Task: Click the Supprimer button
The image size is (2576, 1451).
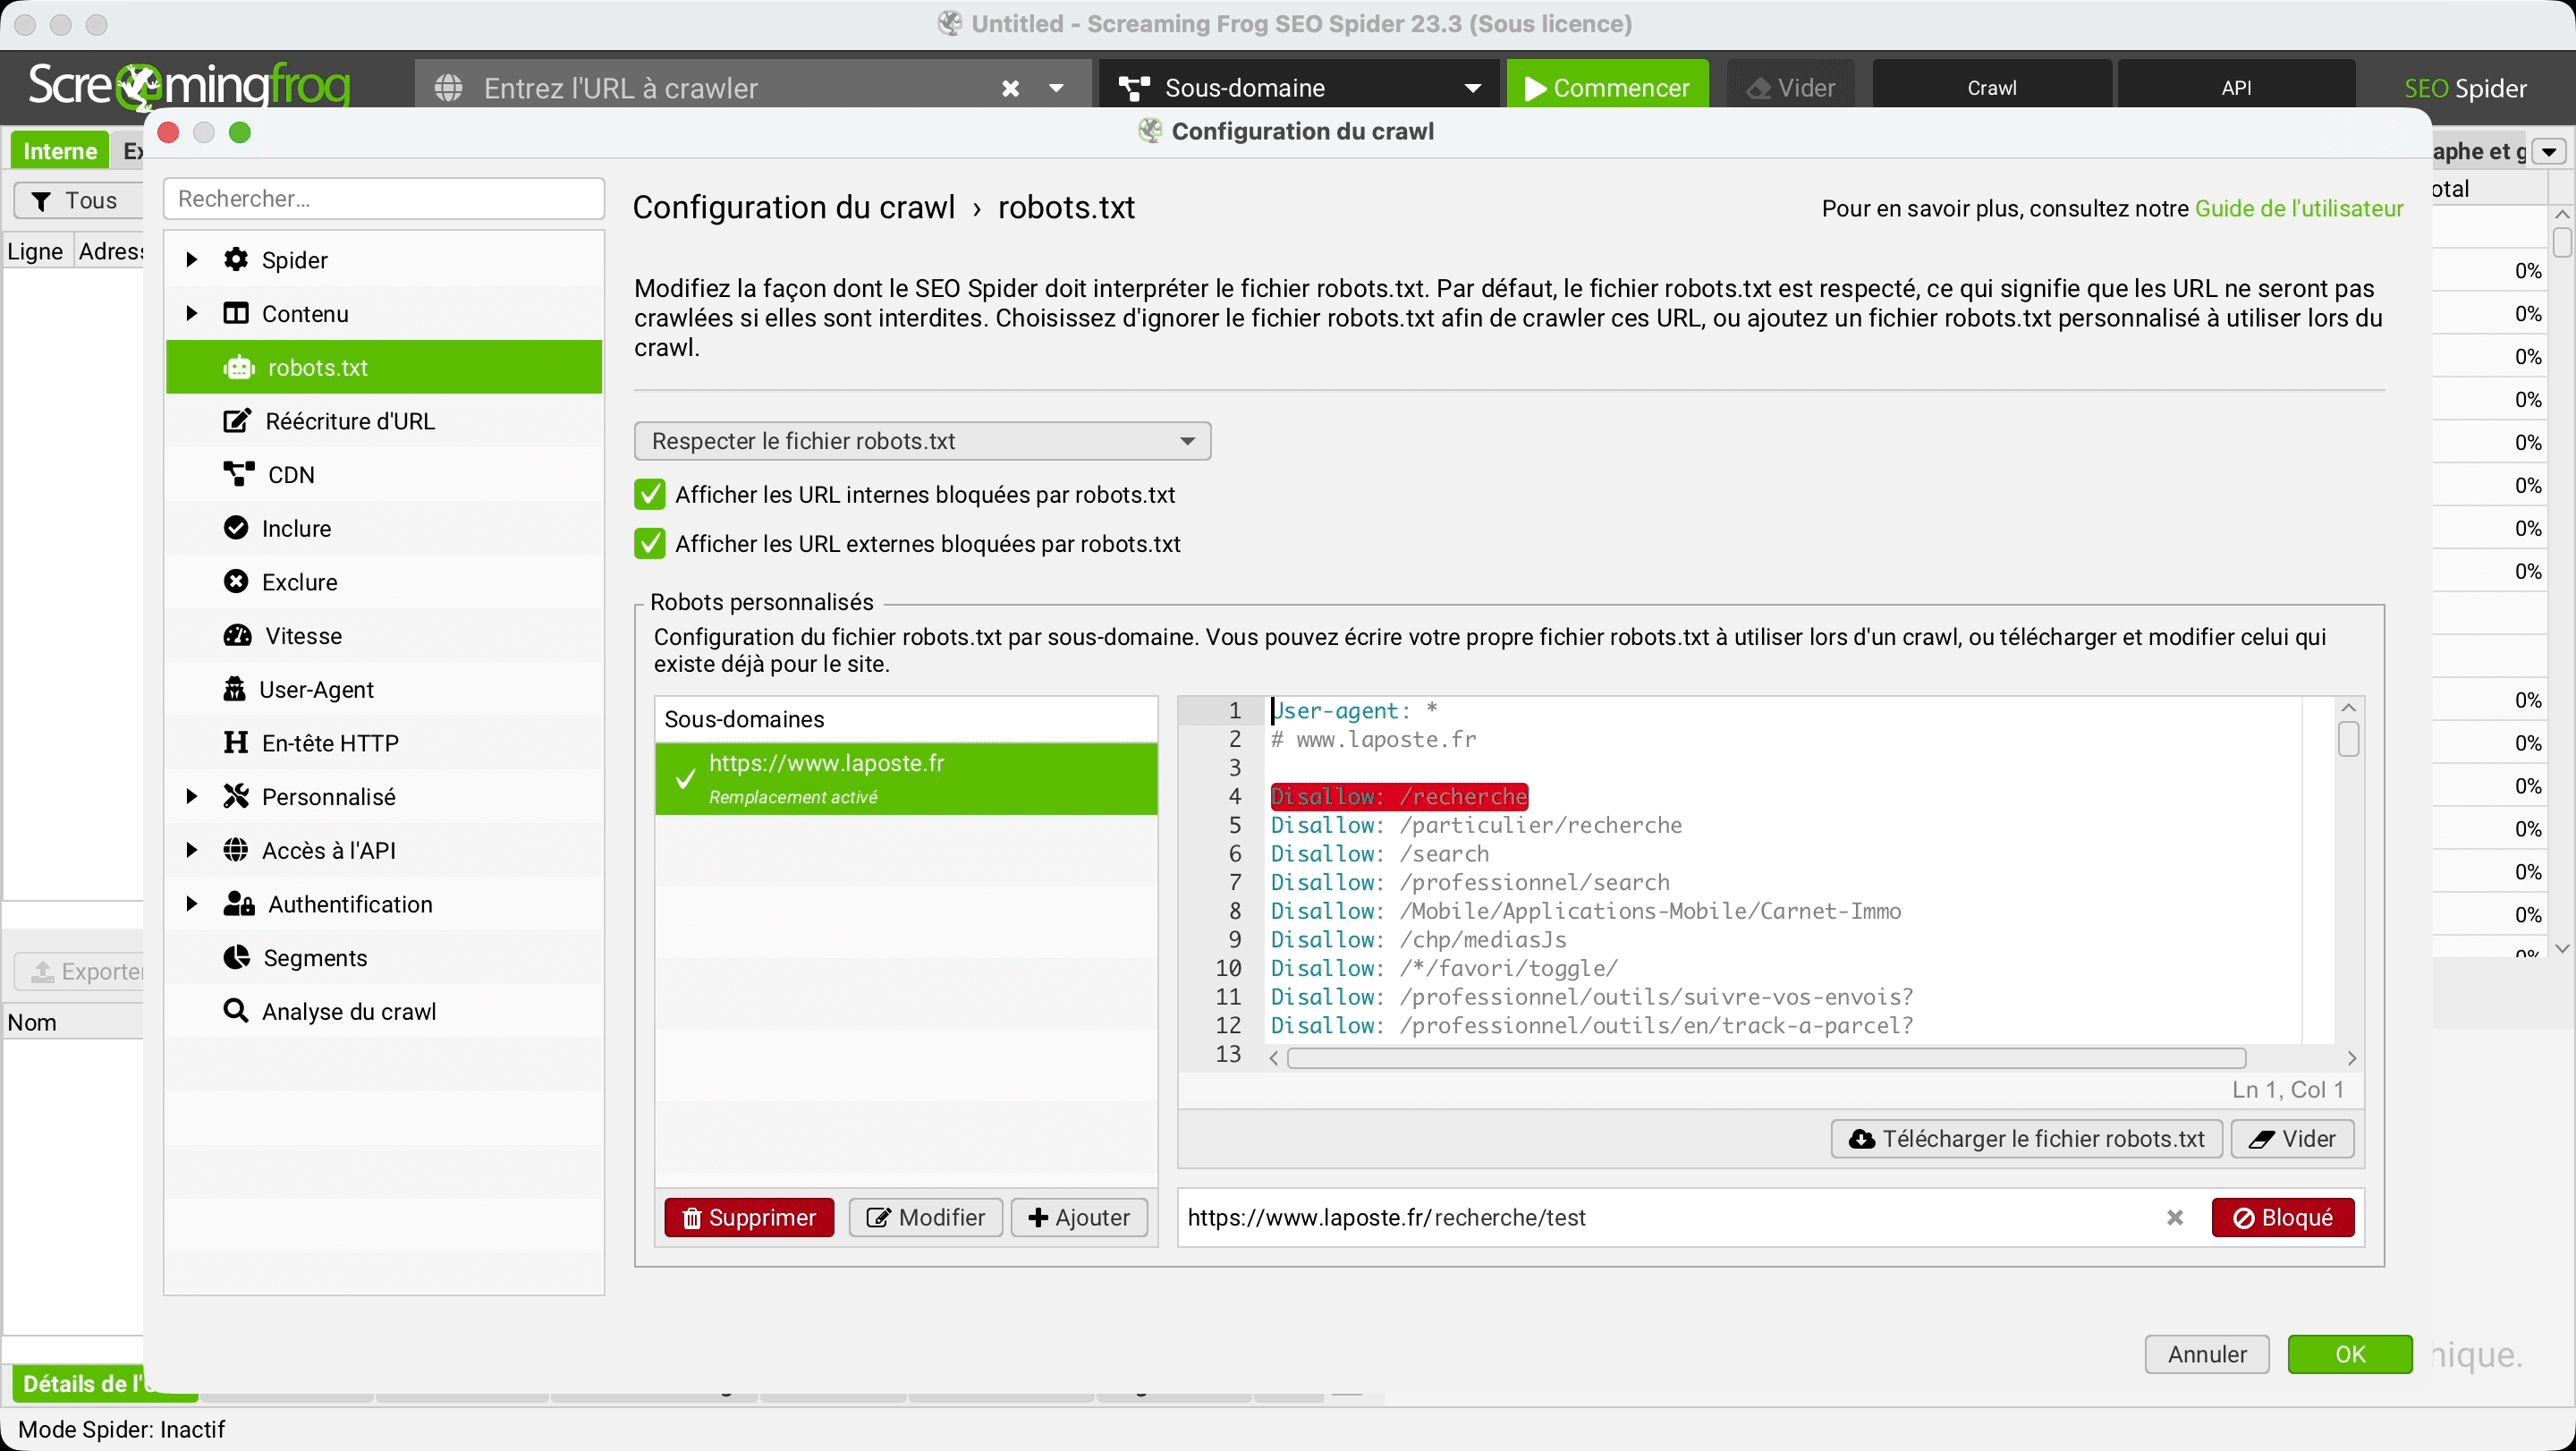Action: (749, 1218)
